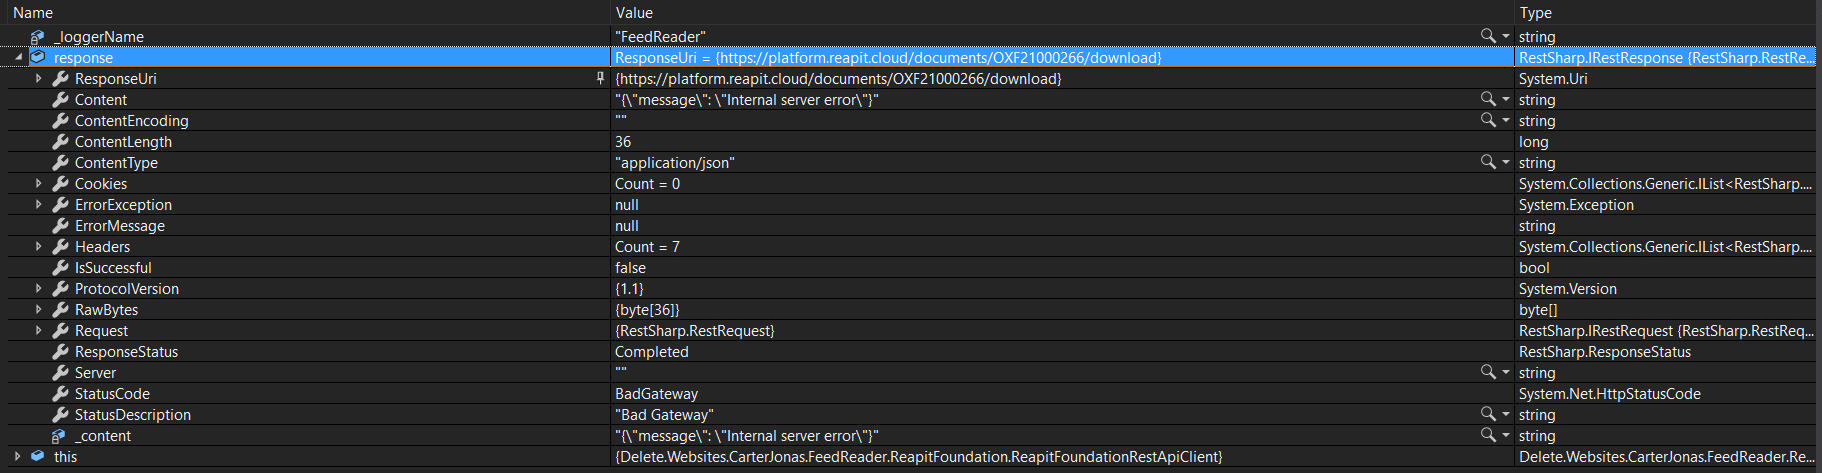Open visualizer dropdown arrow for _loggerName row
Screen dimensions: 1822x473
click(1506, 36)
